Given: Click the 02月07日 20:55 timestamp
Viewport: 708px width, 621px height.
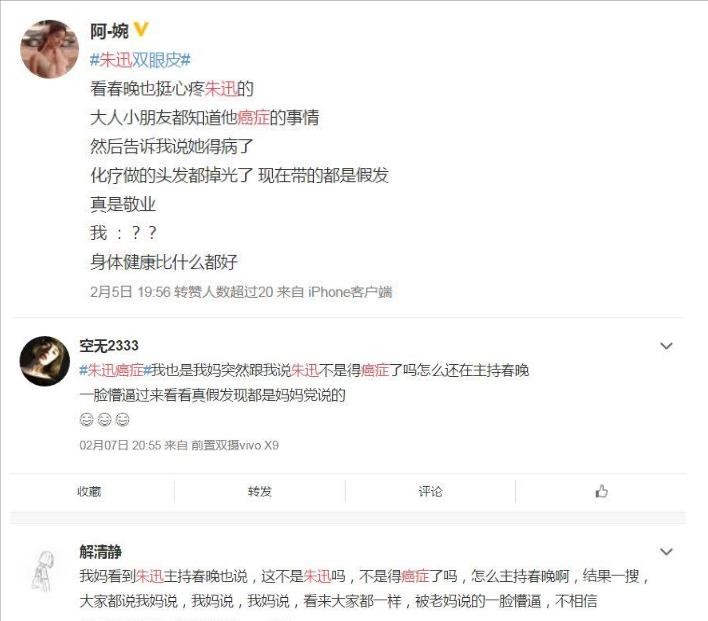Looking at the screenshot, I should [120, 445].
